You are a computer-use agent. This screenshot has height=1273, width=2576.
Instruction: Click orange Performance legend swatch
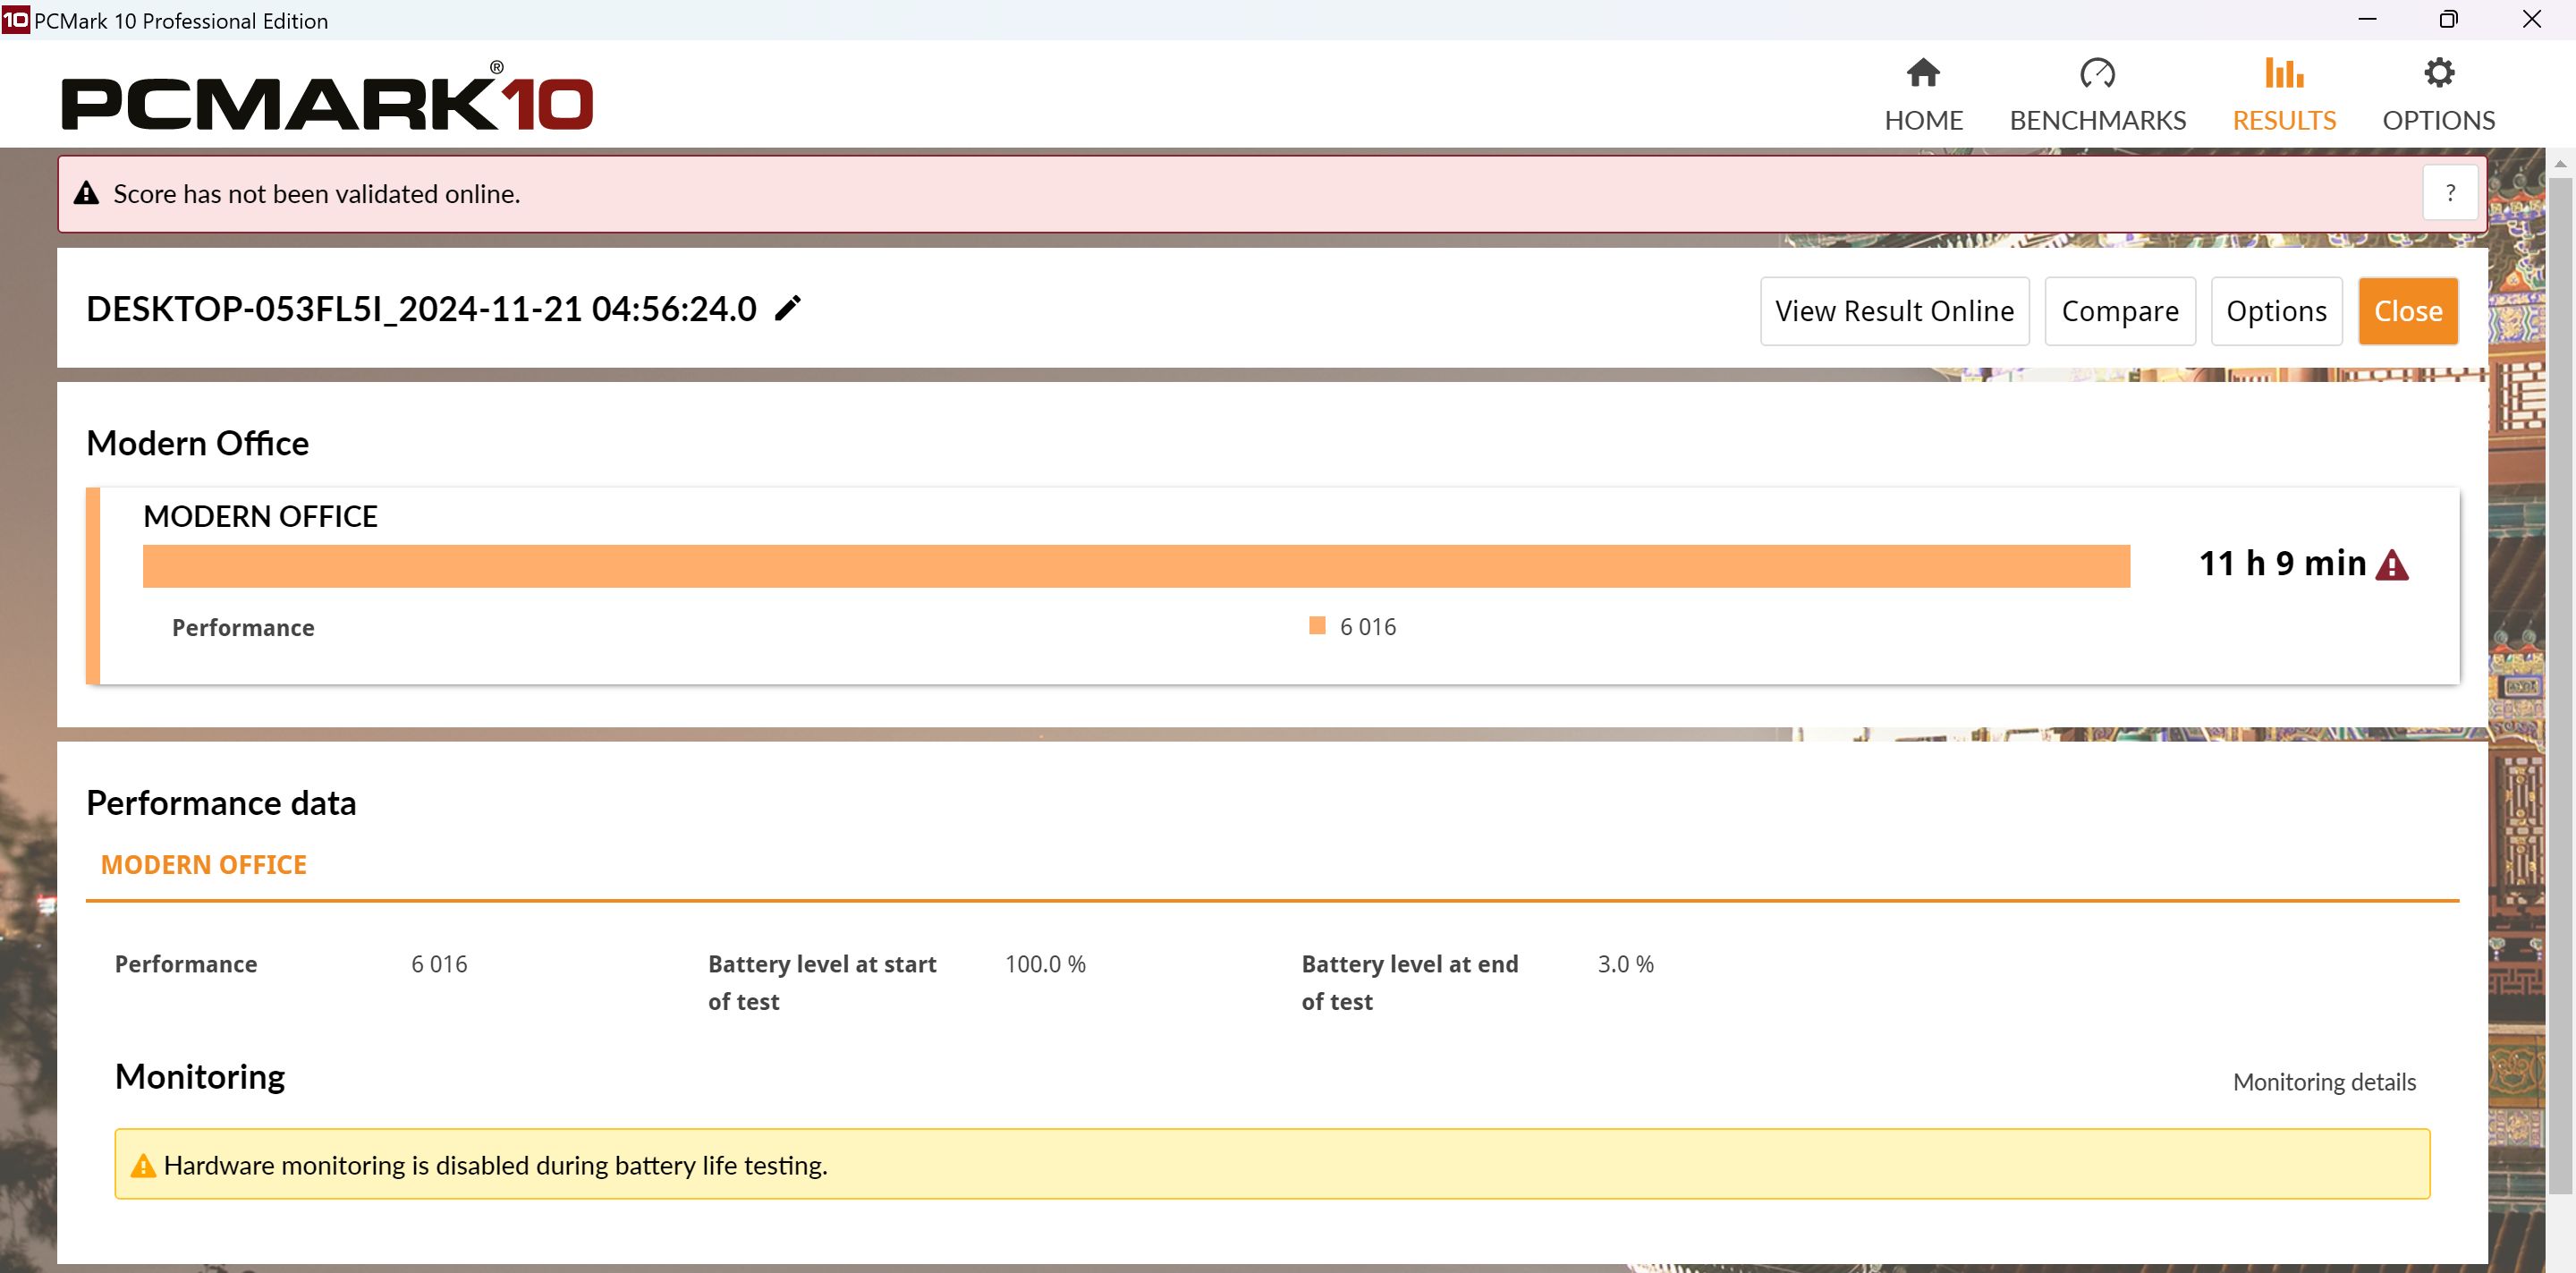[1317, 626]
